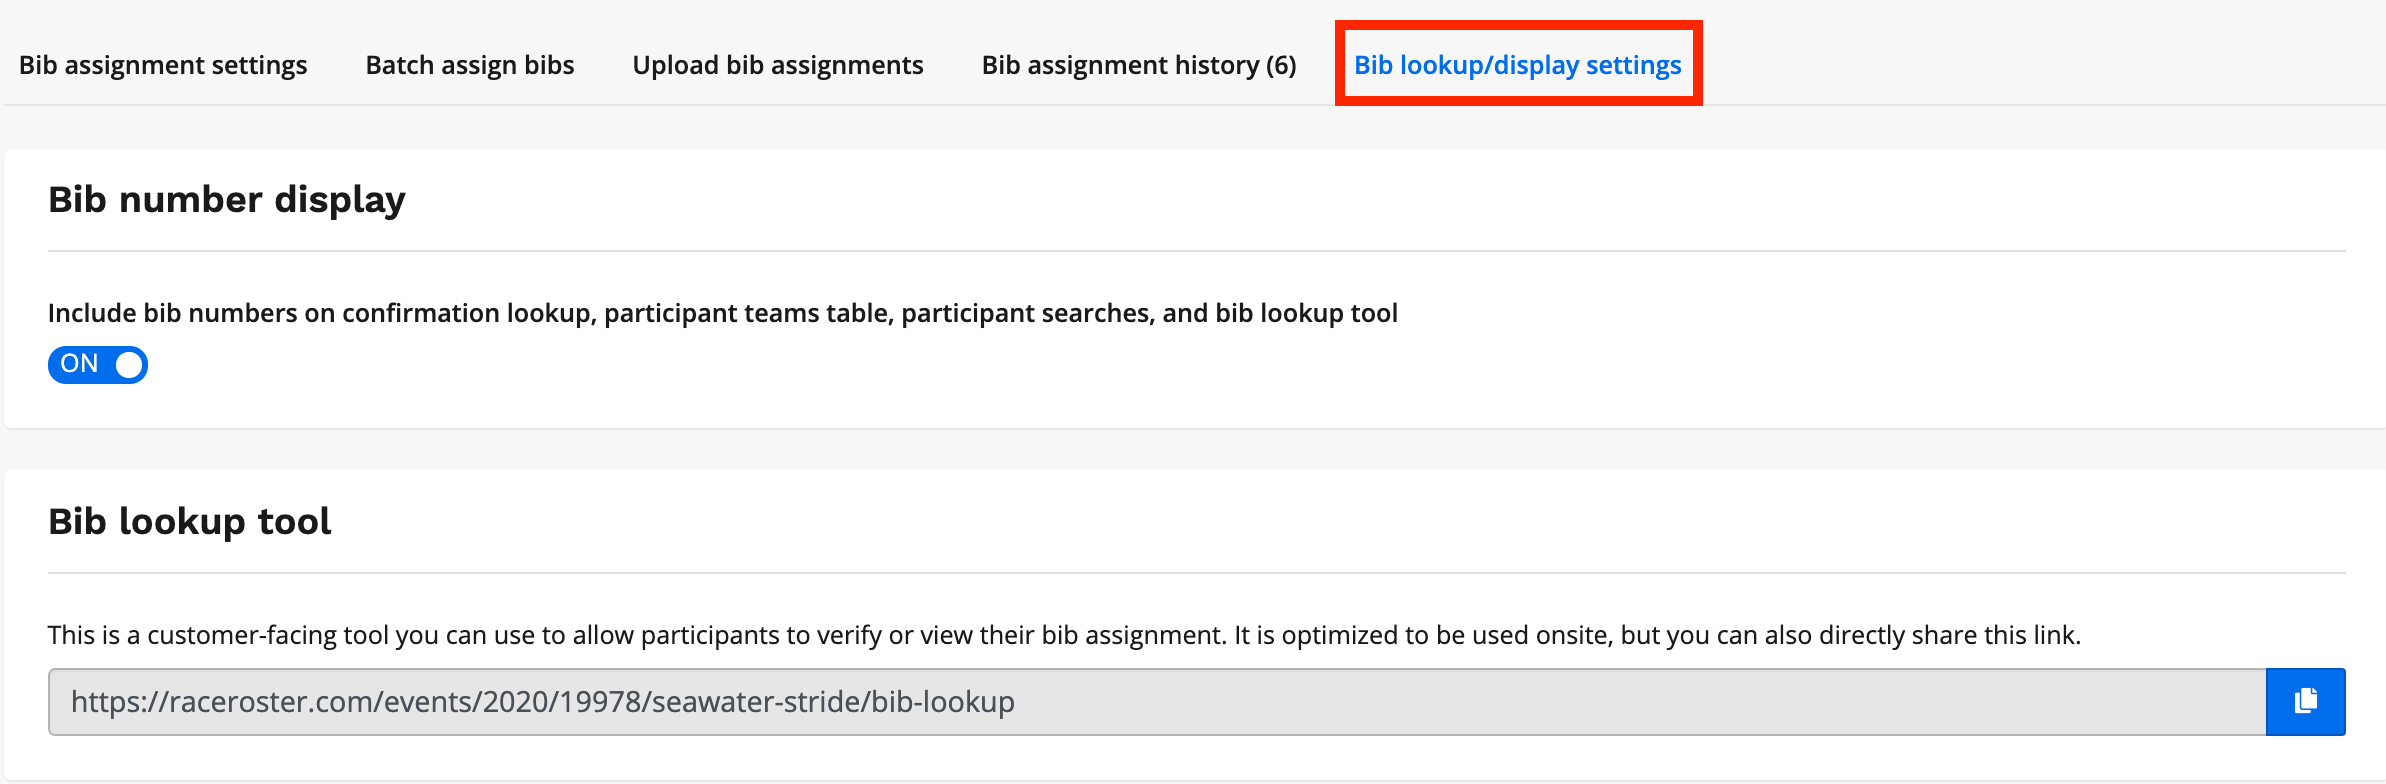Click the '(6)' count in history tab
Image resolution: width=2386 pixels, height=784 pixels.
coord(1281,65)
